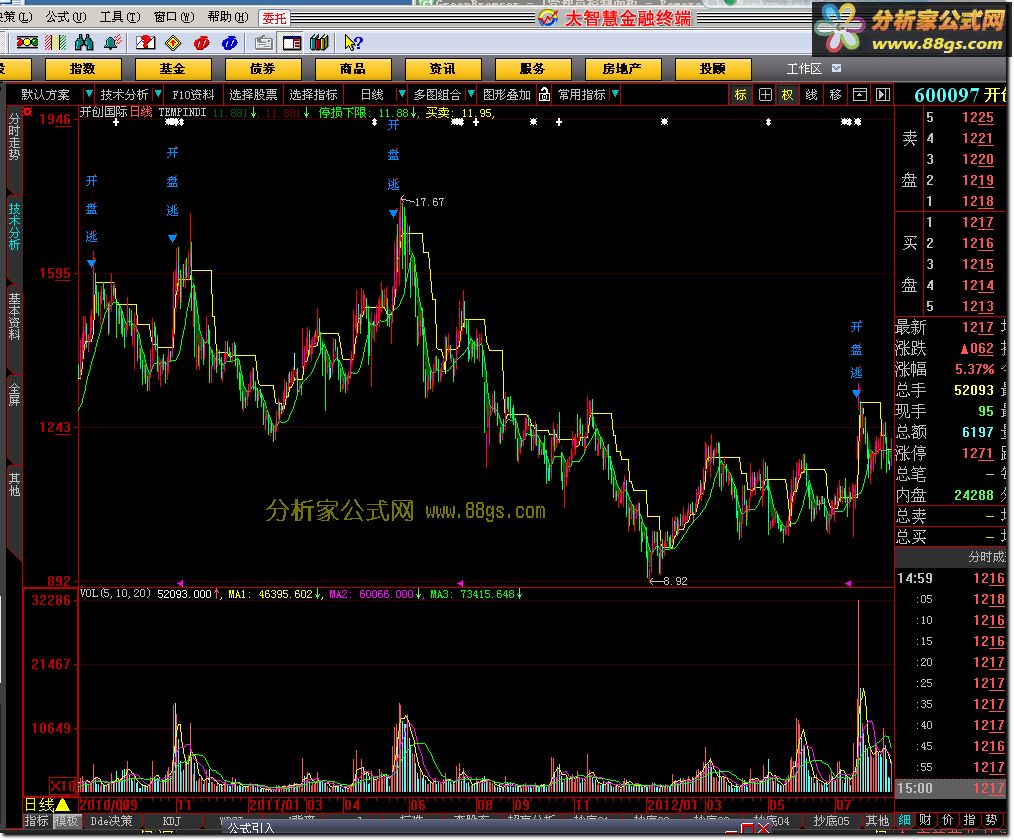1014x840 pixels.
Task: Click the 服务 category button
Action: click(532, 69)
